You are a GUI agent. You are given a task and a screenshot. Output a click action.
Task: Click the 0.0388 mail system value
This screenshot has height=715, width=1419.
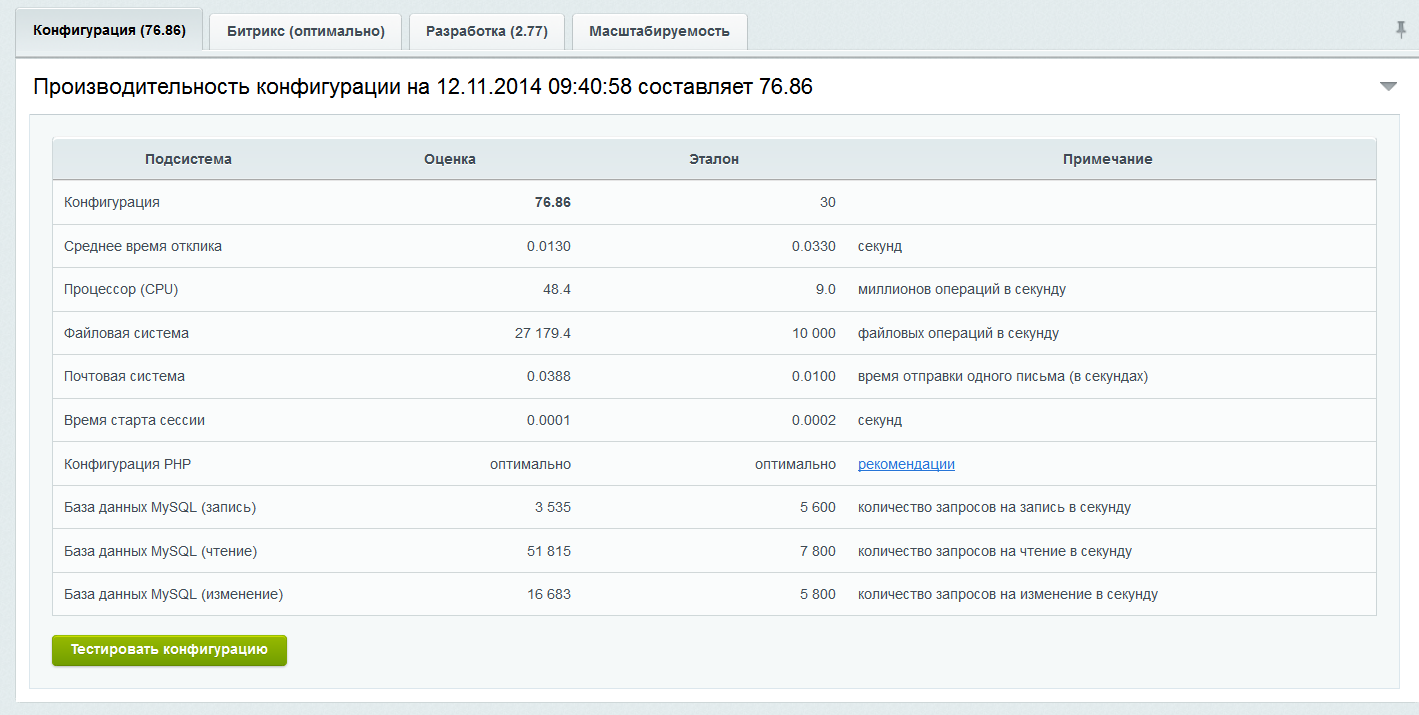[549, 376]
